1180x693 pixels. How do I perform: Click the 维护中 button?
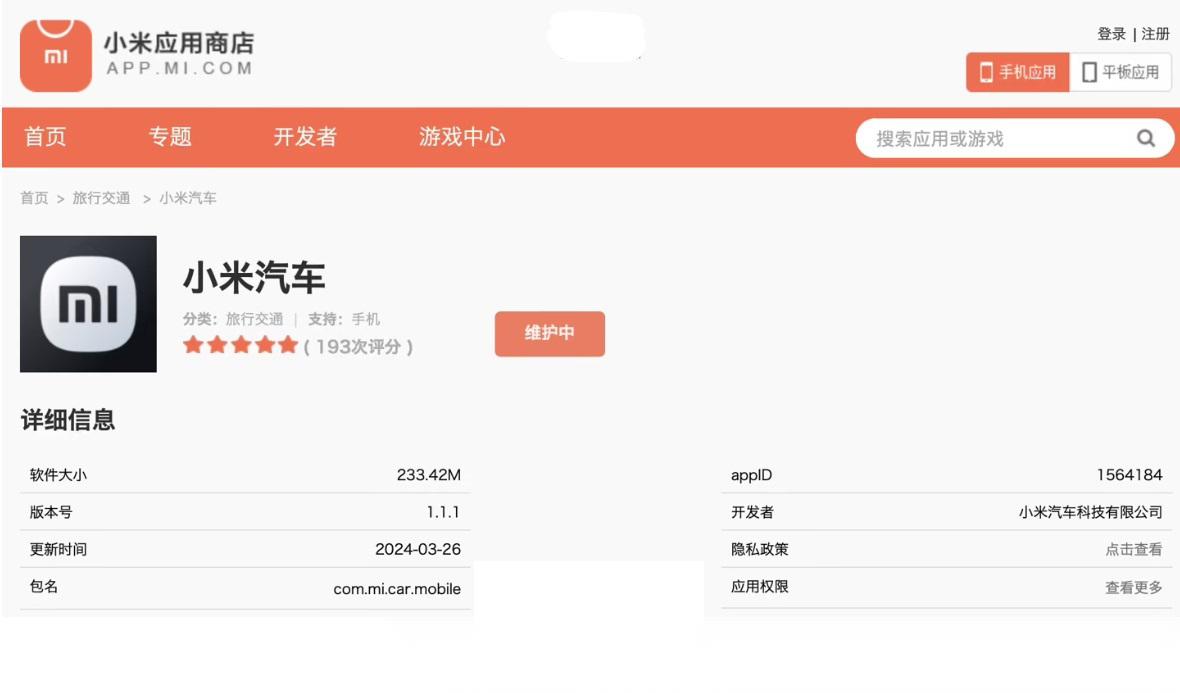click(549, 333)
